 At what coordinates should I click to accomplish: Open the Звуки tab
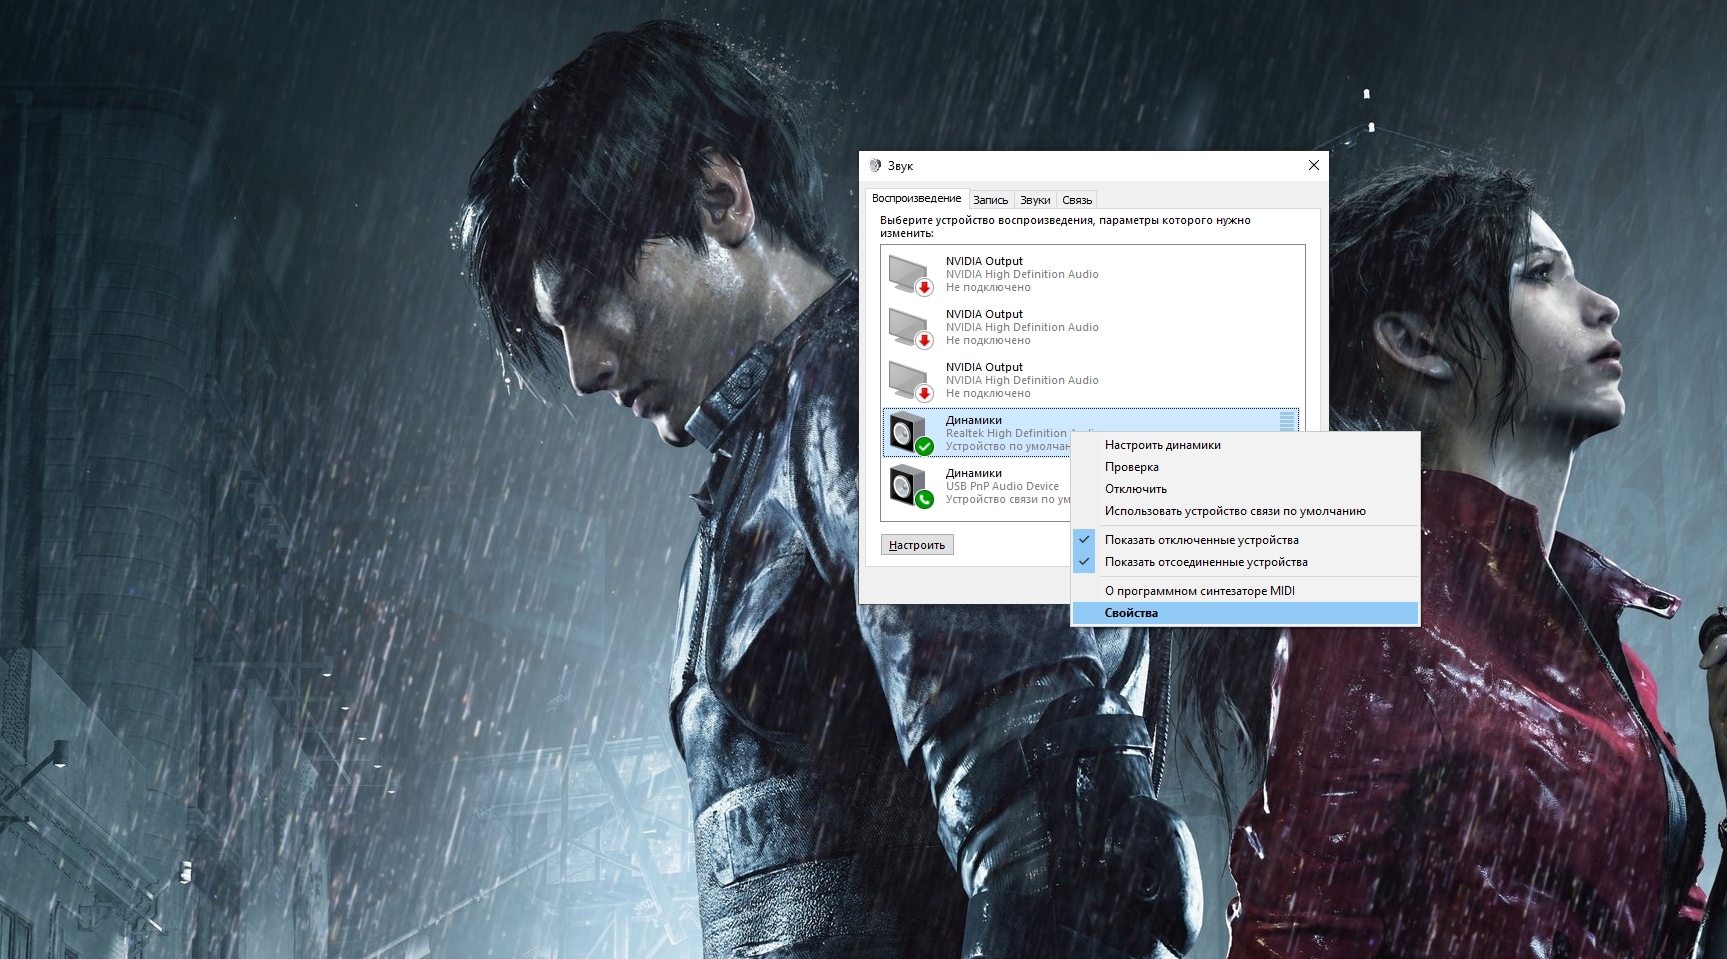[x=1035, y=200]
